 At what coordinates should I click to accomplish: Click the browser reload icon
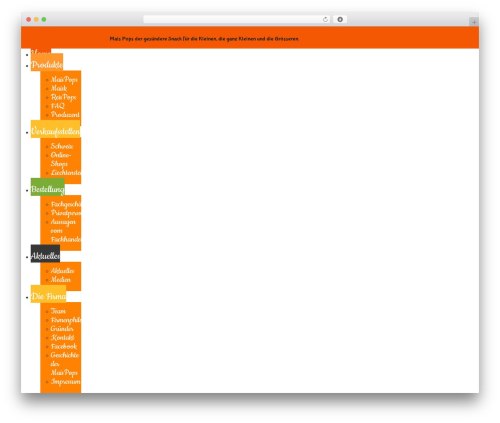tap(325, 19)
